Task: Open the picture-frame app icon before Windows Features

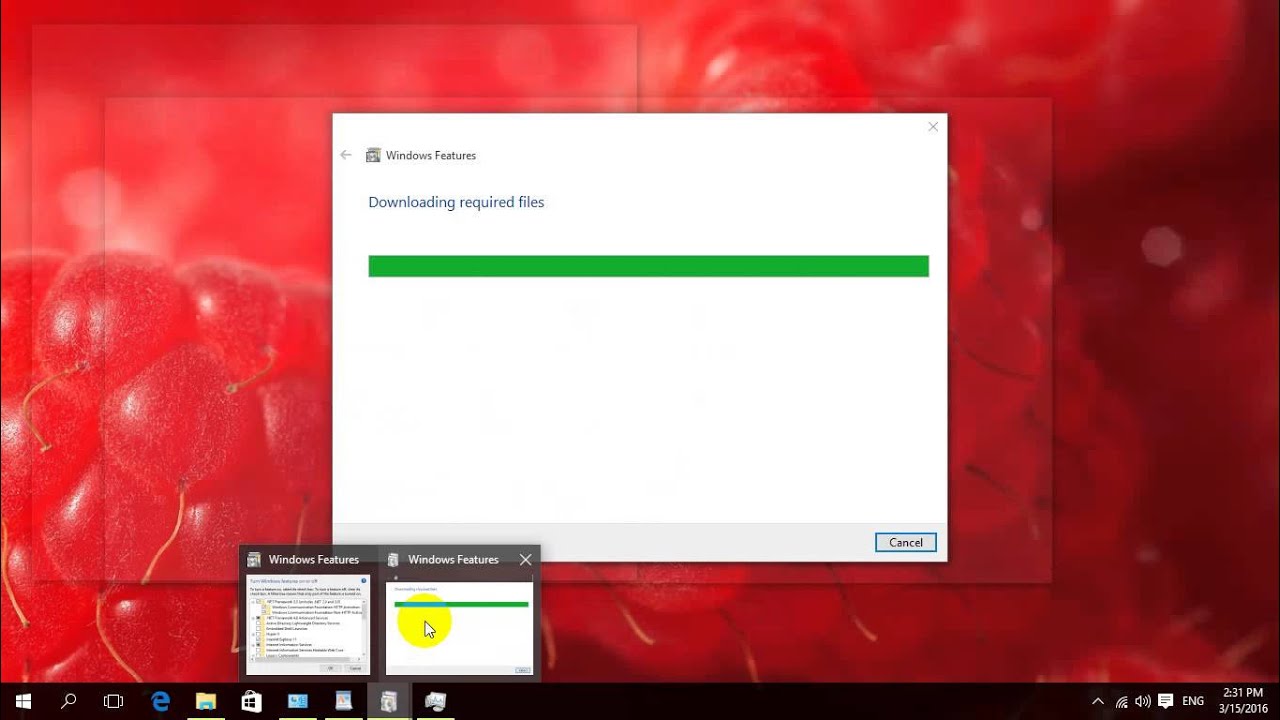Action: coord(344,702)
